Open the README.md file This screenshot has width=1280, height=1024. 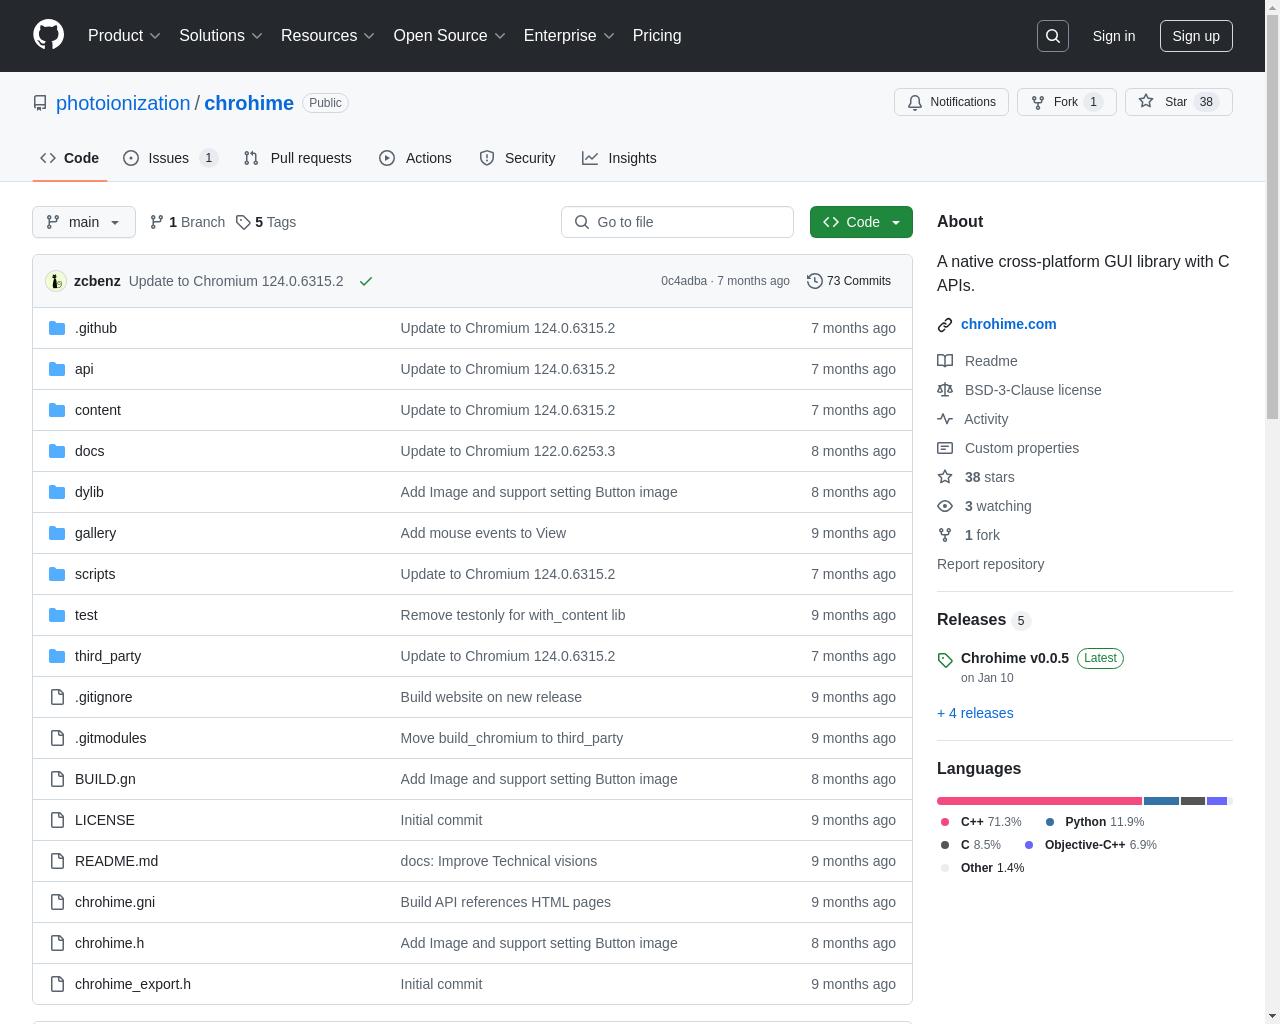coord(116,861)
